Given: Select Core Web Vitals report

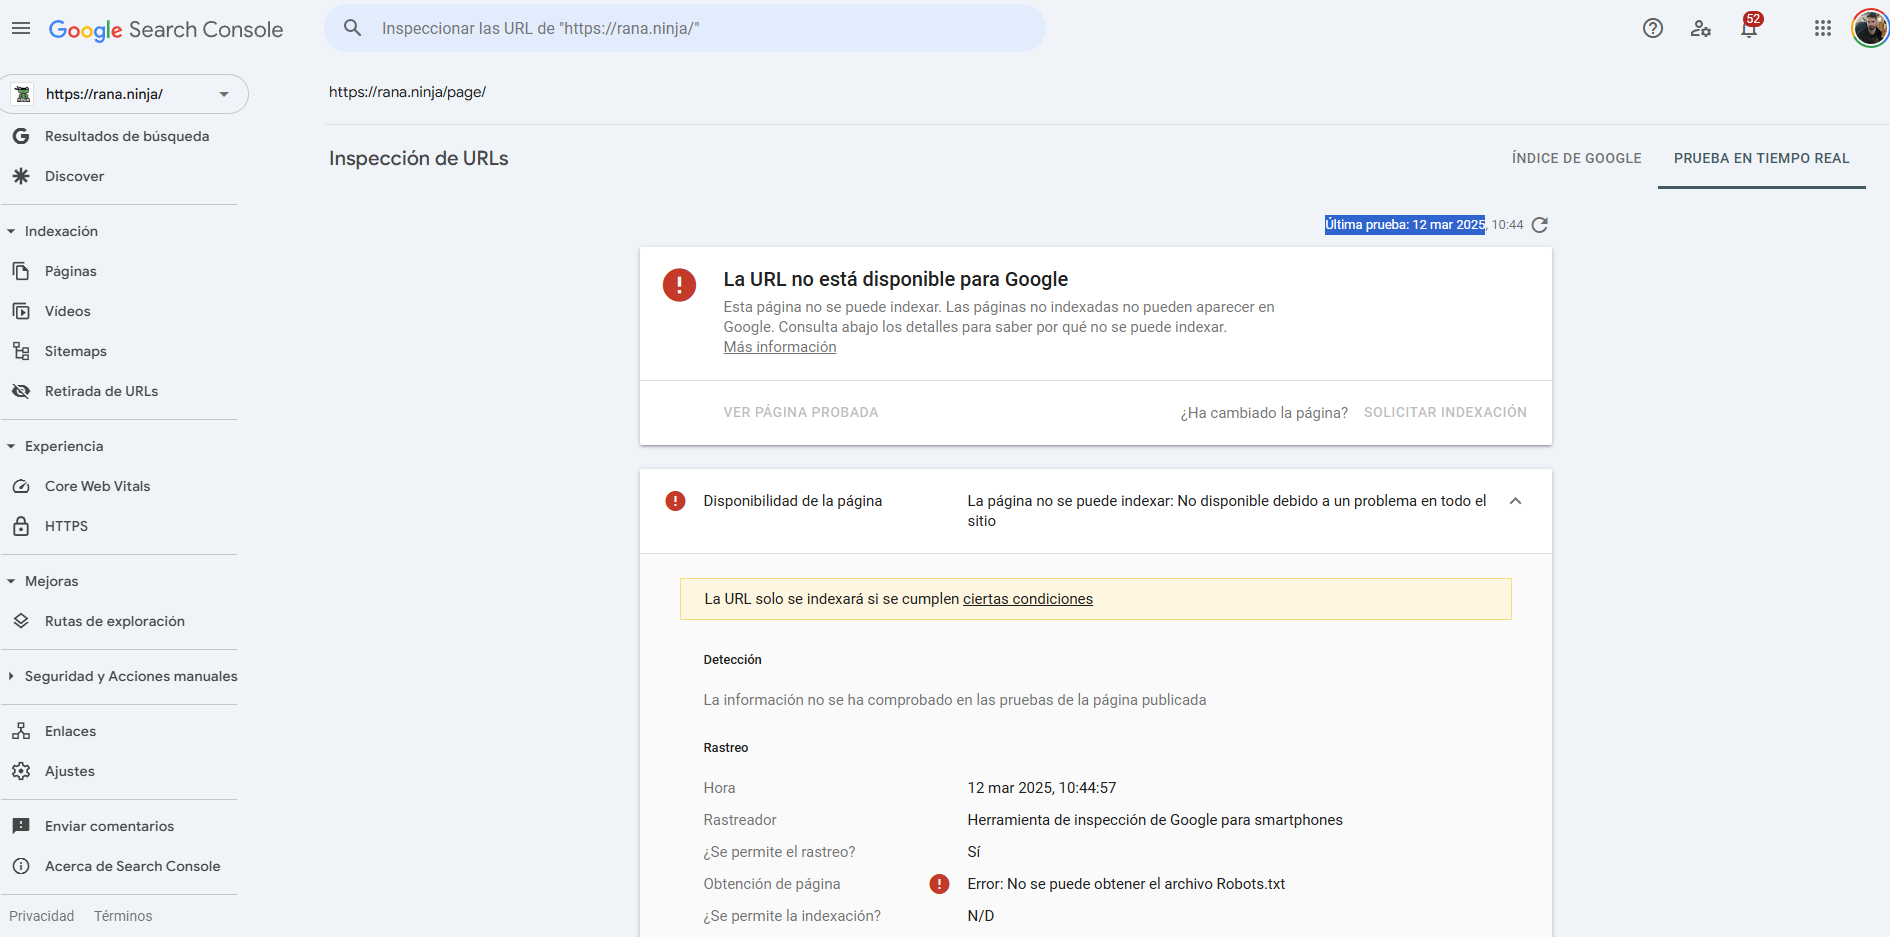Looking at the screenshot, I should point(96,486).
